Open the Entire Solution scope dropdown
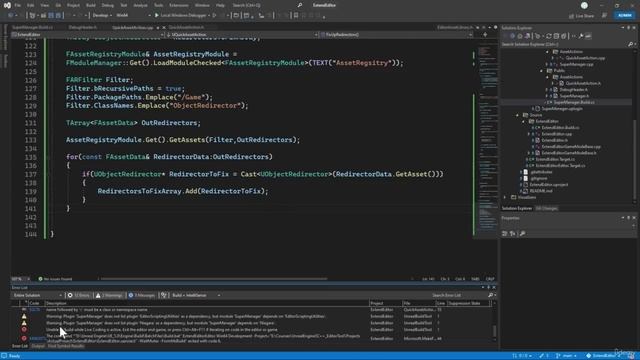 tap(37, 295)
